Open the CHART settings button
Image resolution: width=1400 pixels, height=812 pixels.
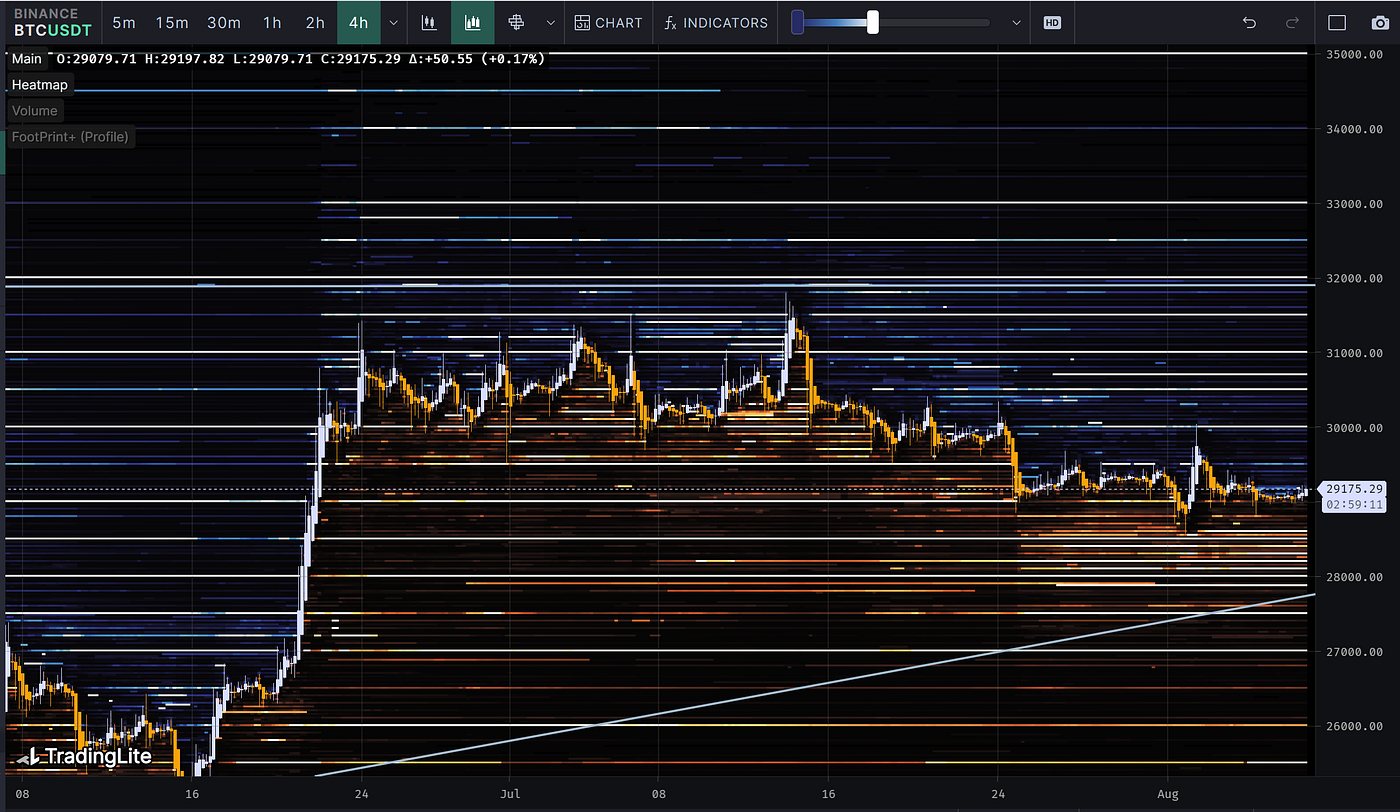[608, 22]
